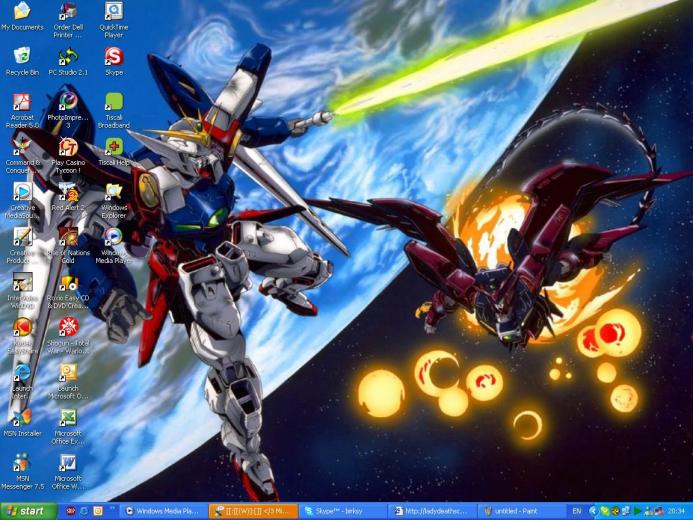
Task: Select the Microsoft Office Word shortcut
Action: [x=68, y=472]
